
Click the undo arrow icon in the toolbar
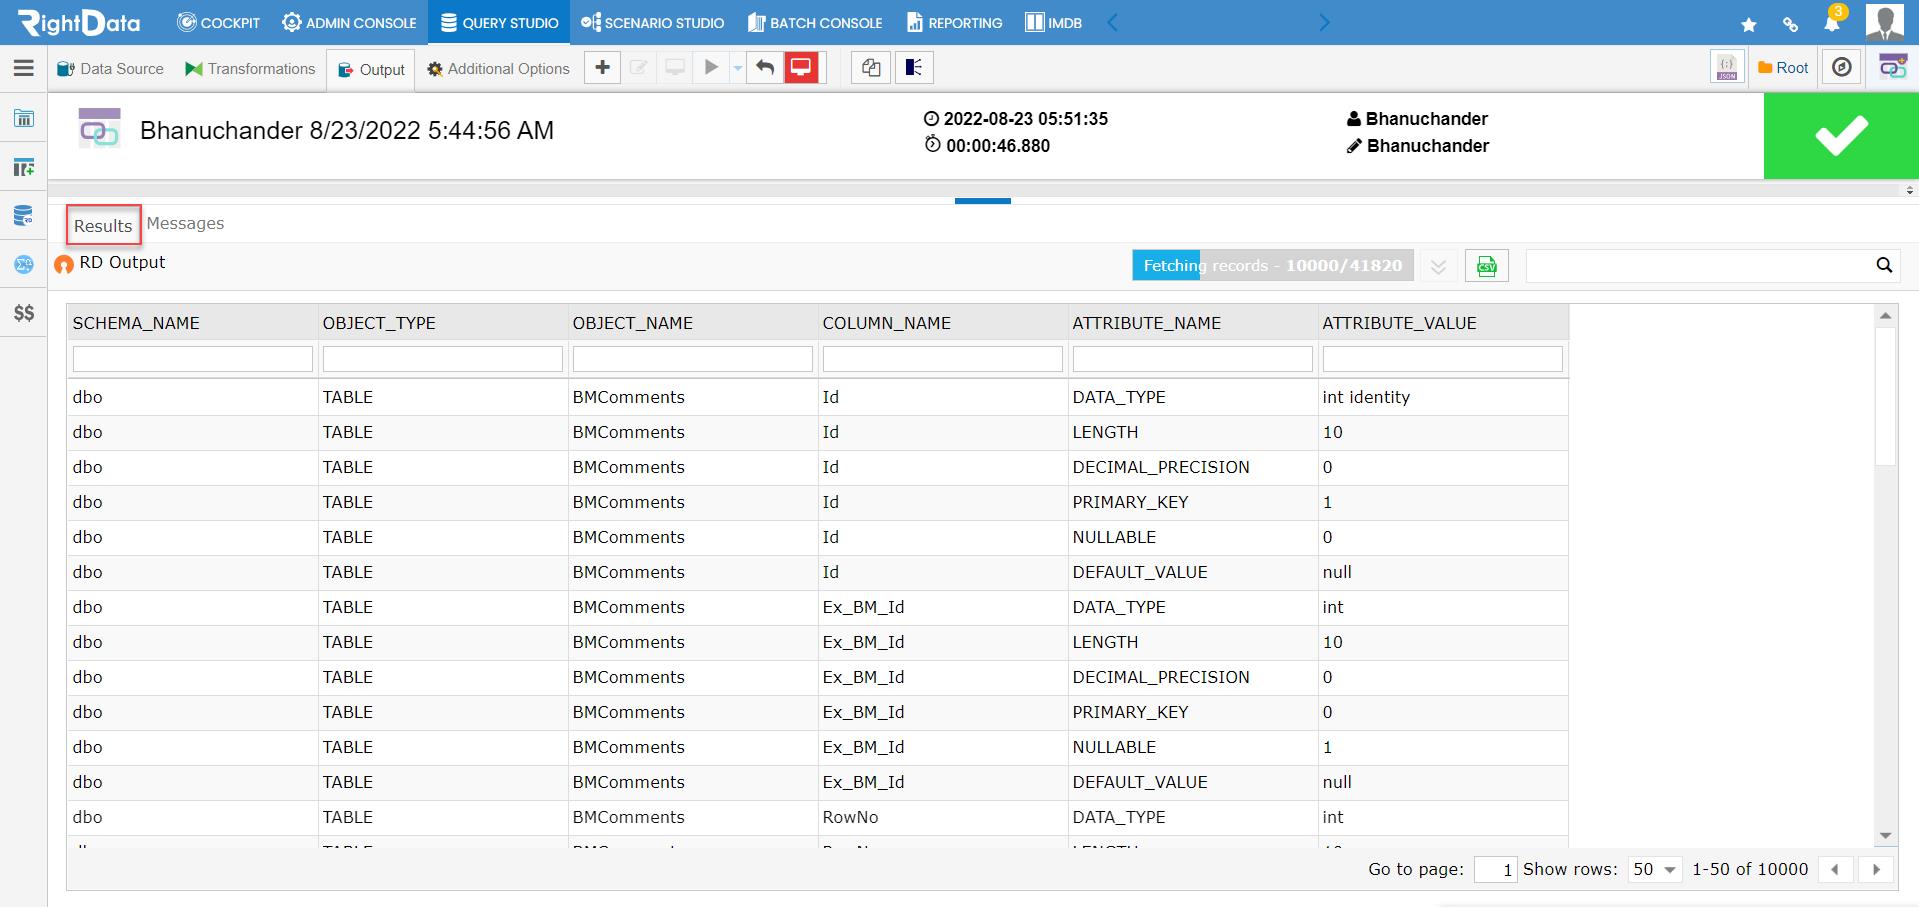[764, 67]
